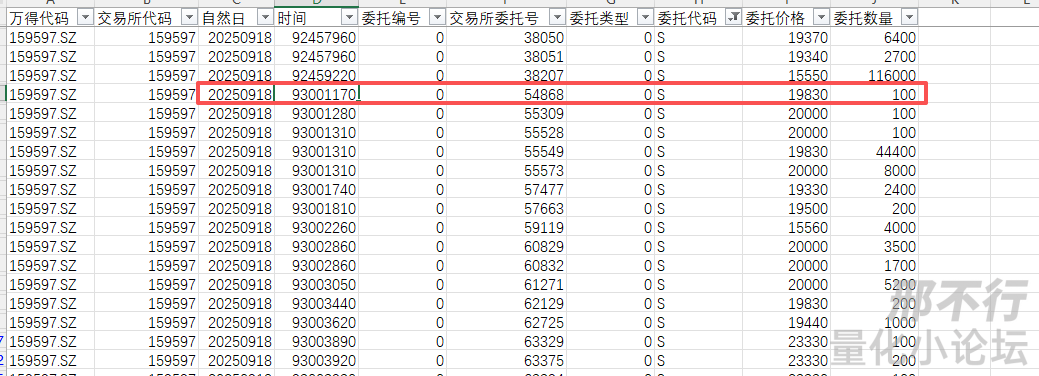Screen dimensions: 1039x376
Task: Click the exchange order number cell 54868
Action: 506,95
